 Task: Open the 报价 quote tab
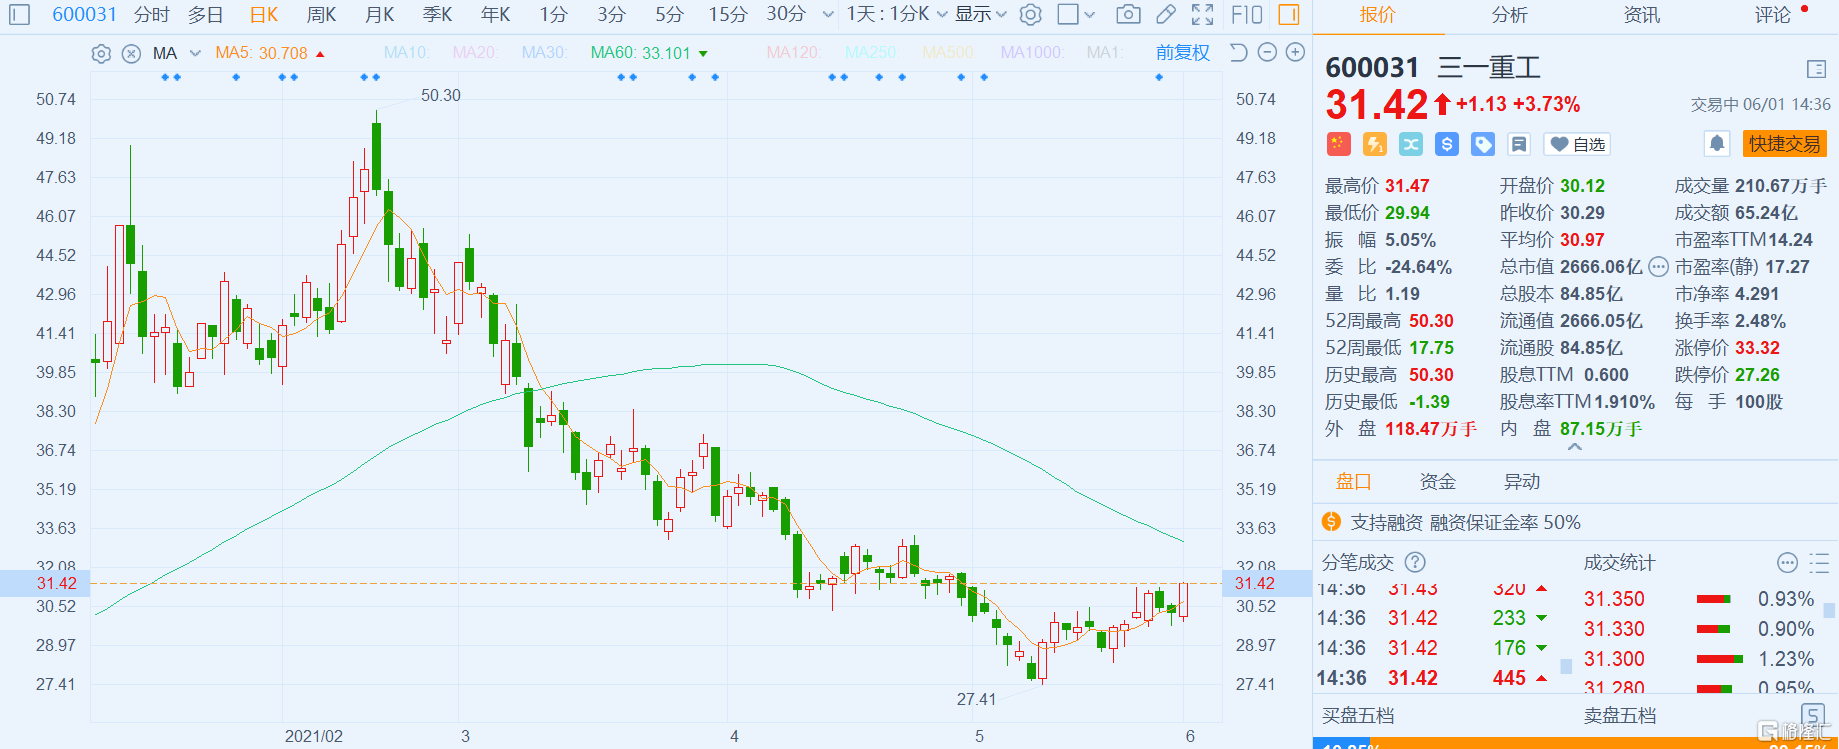coord(1378,15)
